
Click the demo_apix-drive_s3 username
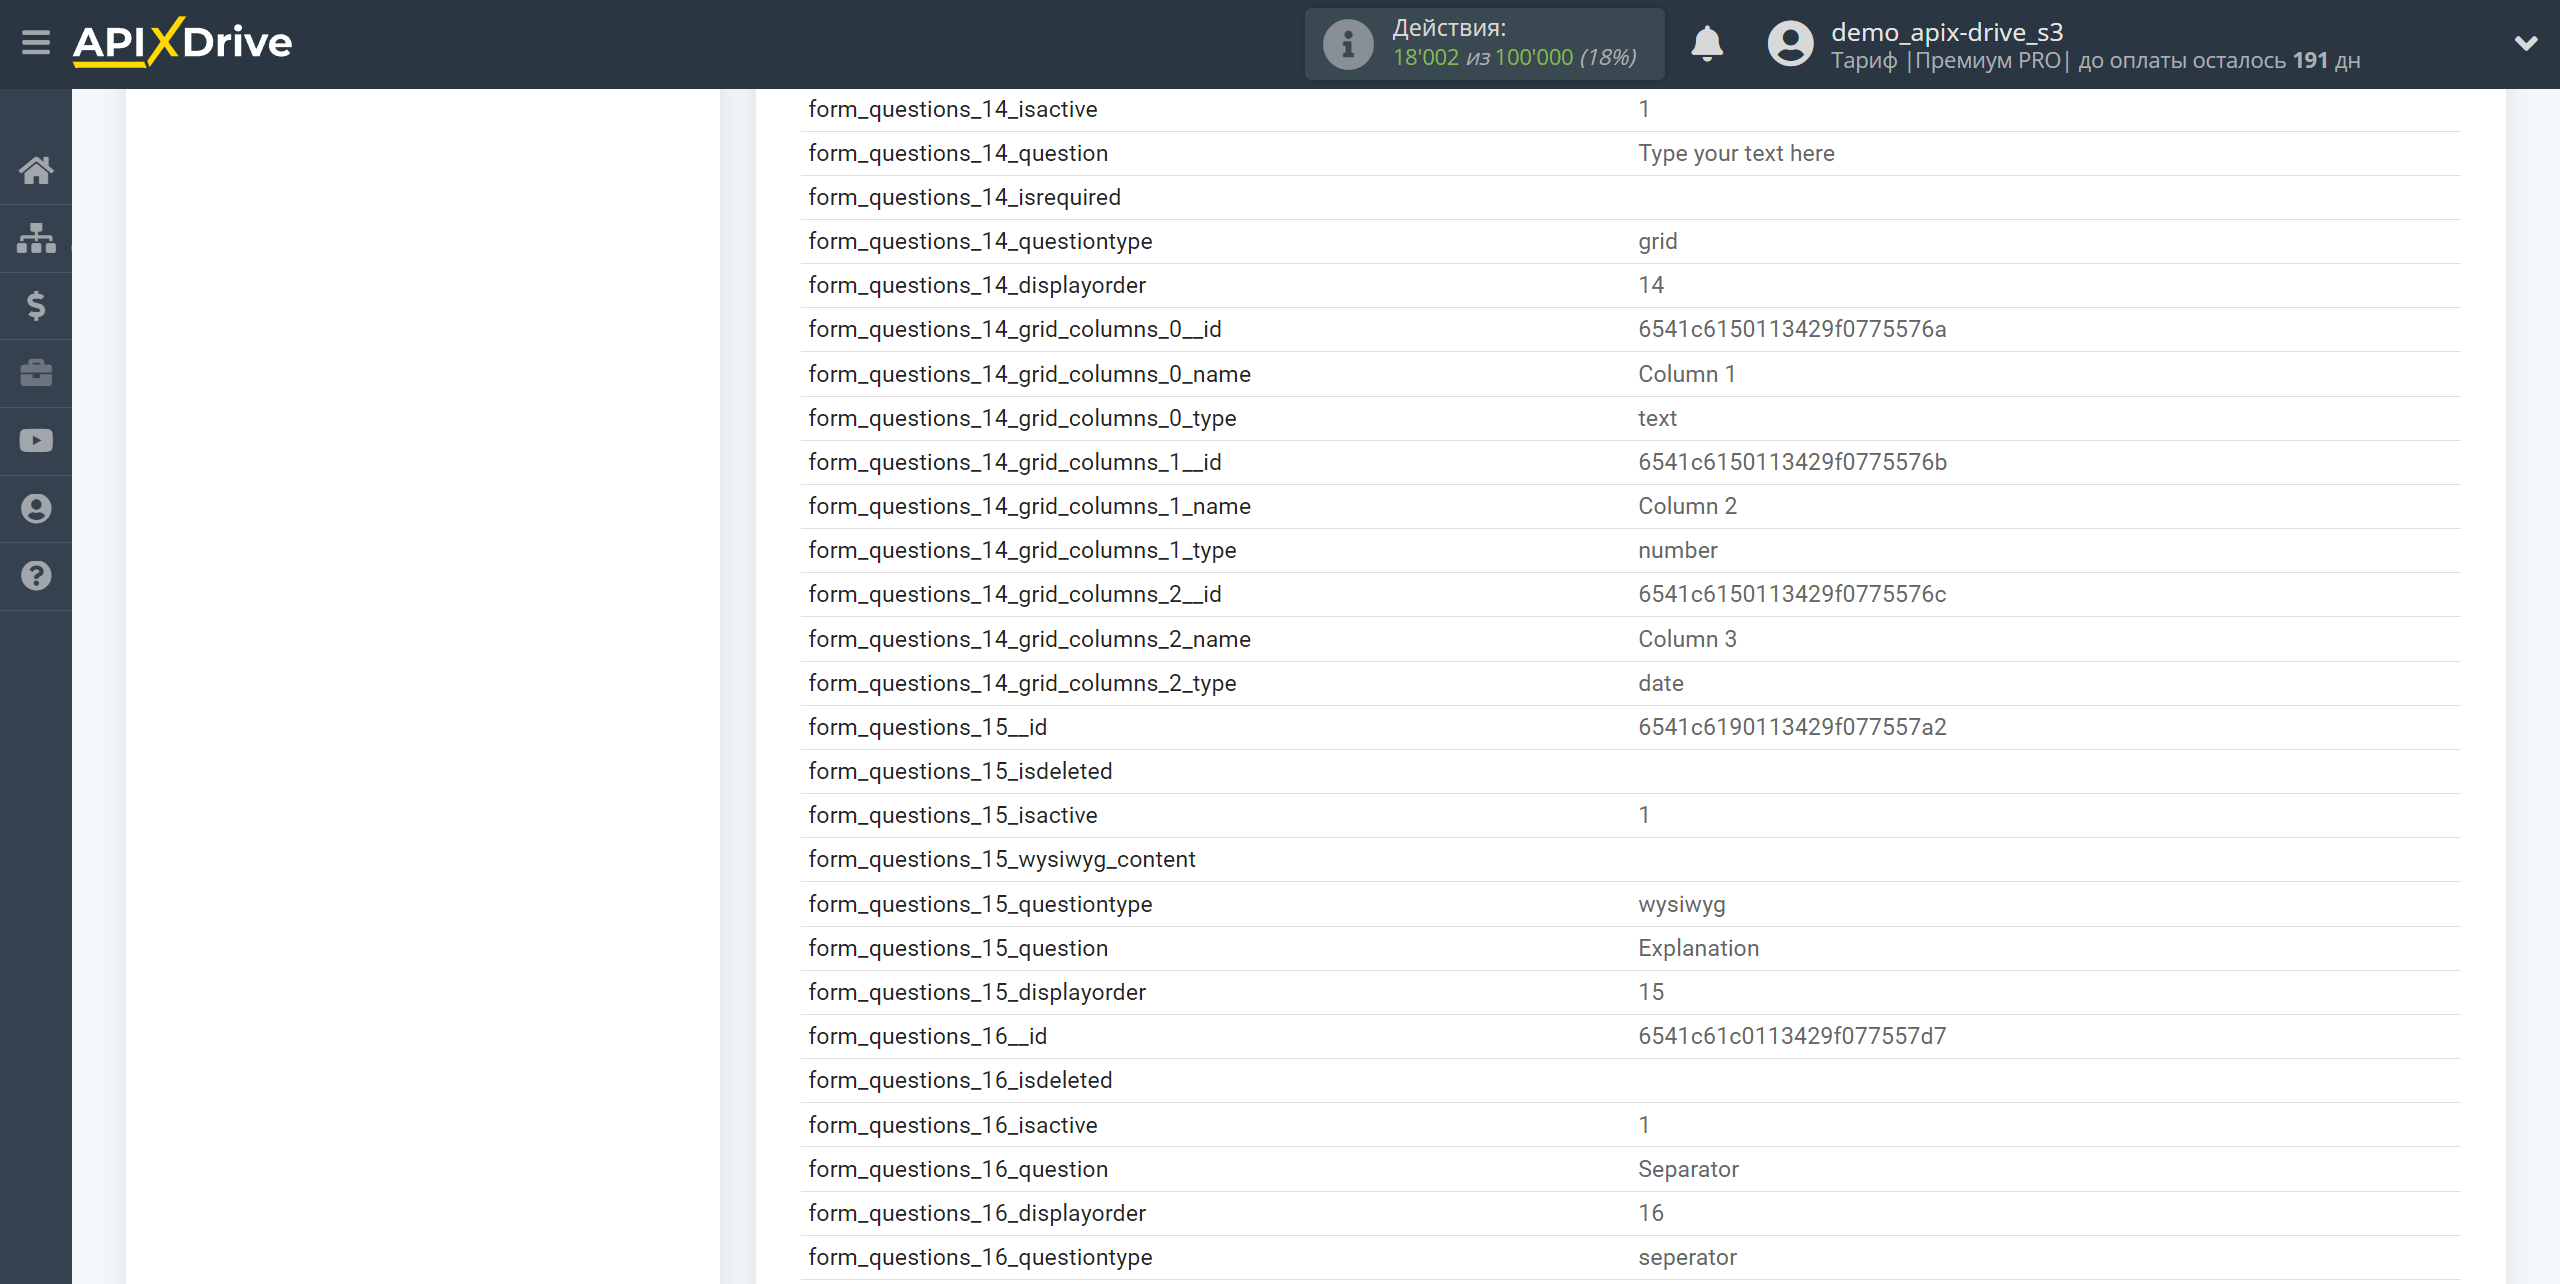(1947, 32)
